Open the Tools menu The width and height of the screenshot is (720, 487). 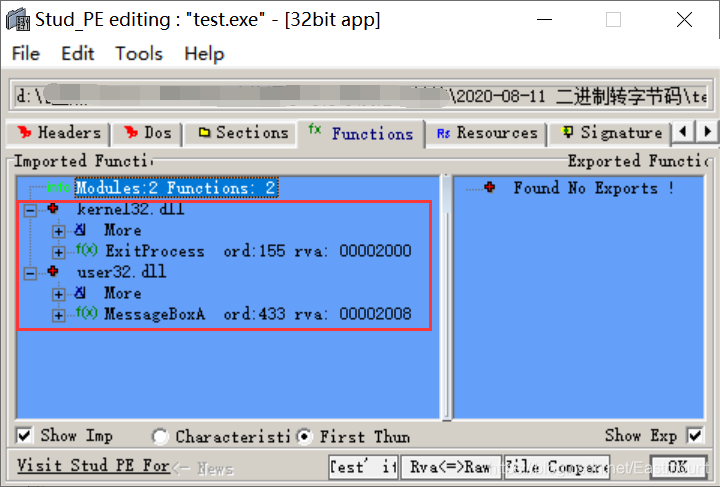pos(139,54)
